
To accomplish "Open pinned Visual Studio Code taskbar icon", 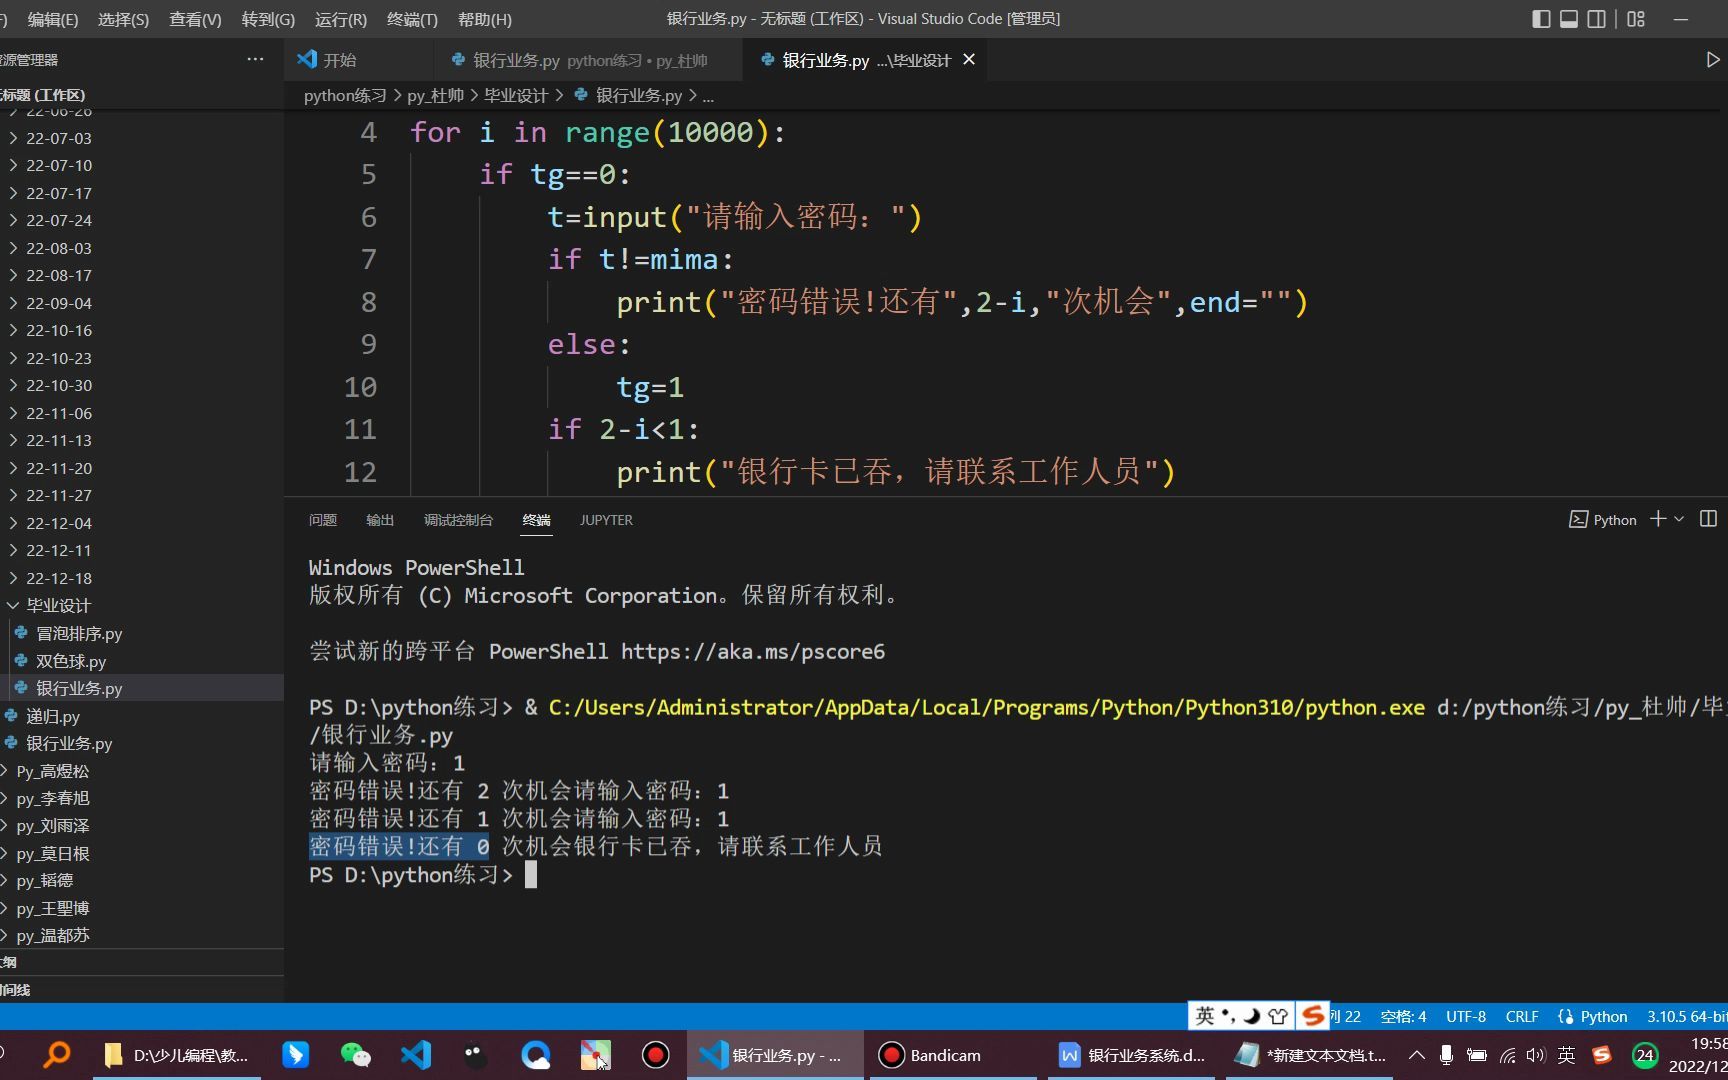I will point(416,1055).
